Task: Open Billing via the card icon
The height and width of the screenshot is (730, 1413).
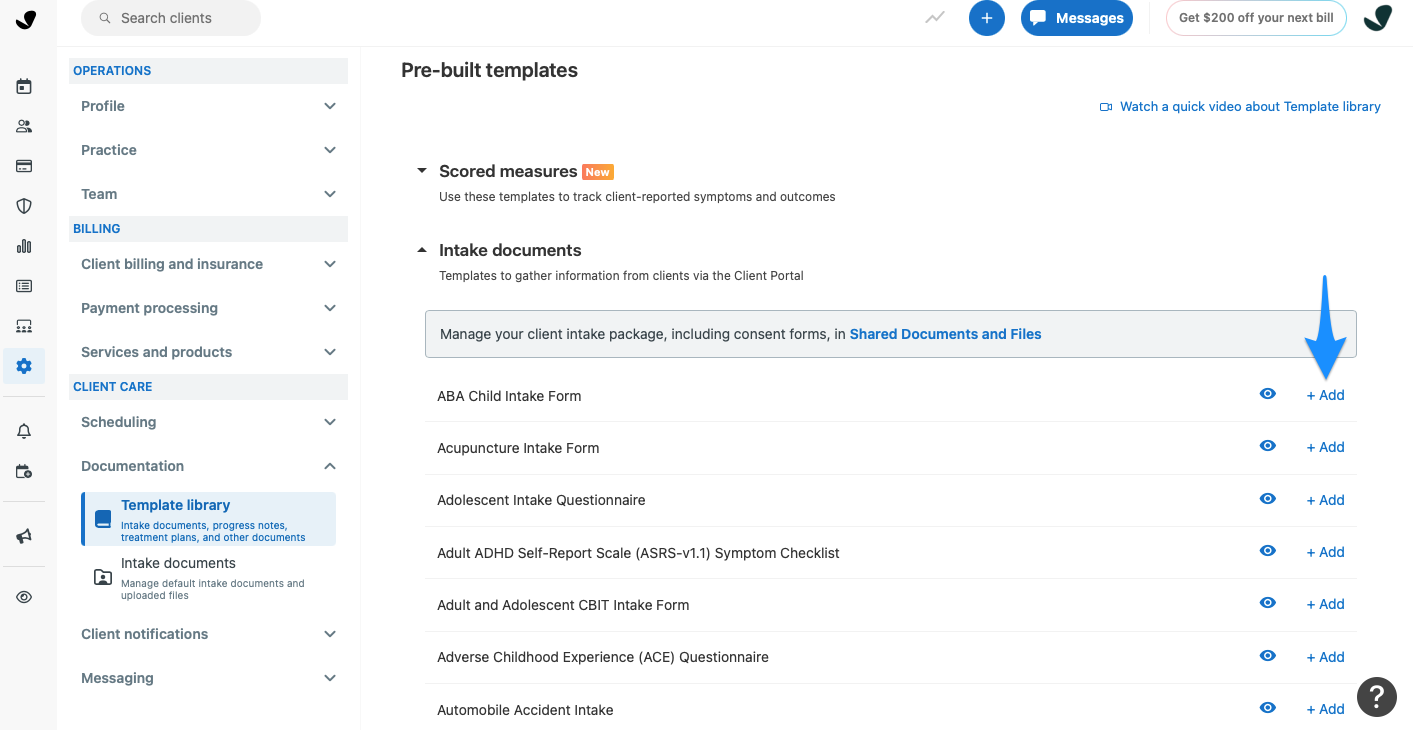Action: point(24,166)
